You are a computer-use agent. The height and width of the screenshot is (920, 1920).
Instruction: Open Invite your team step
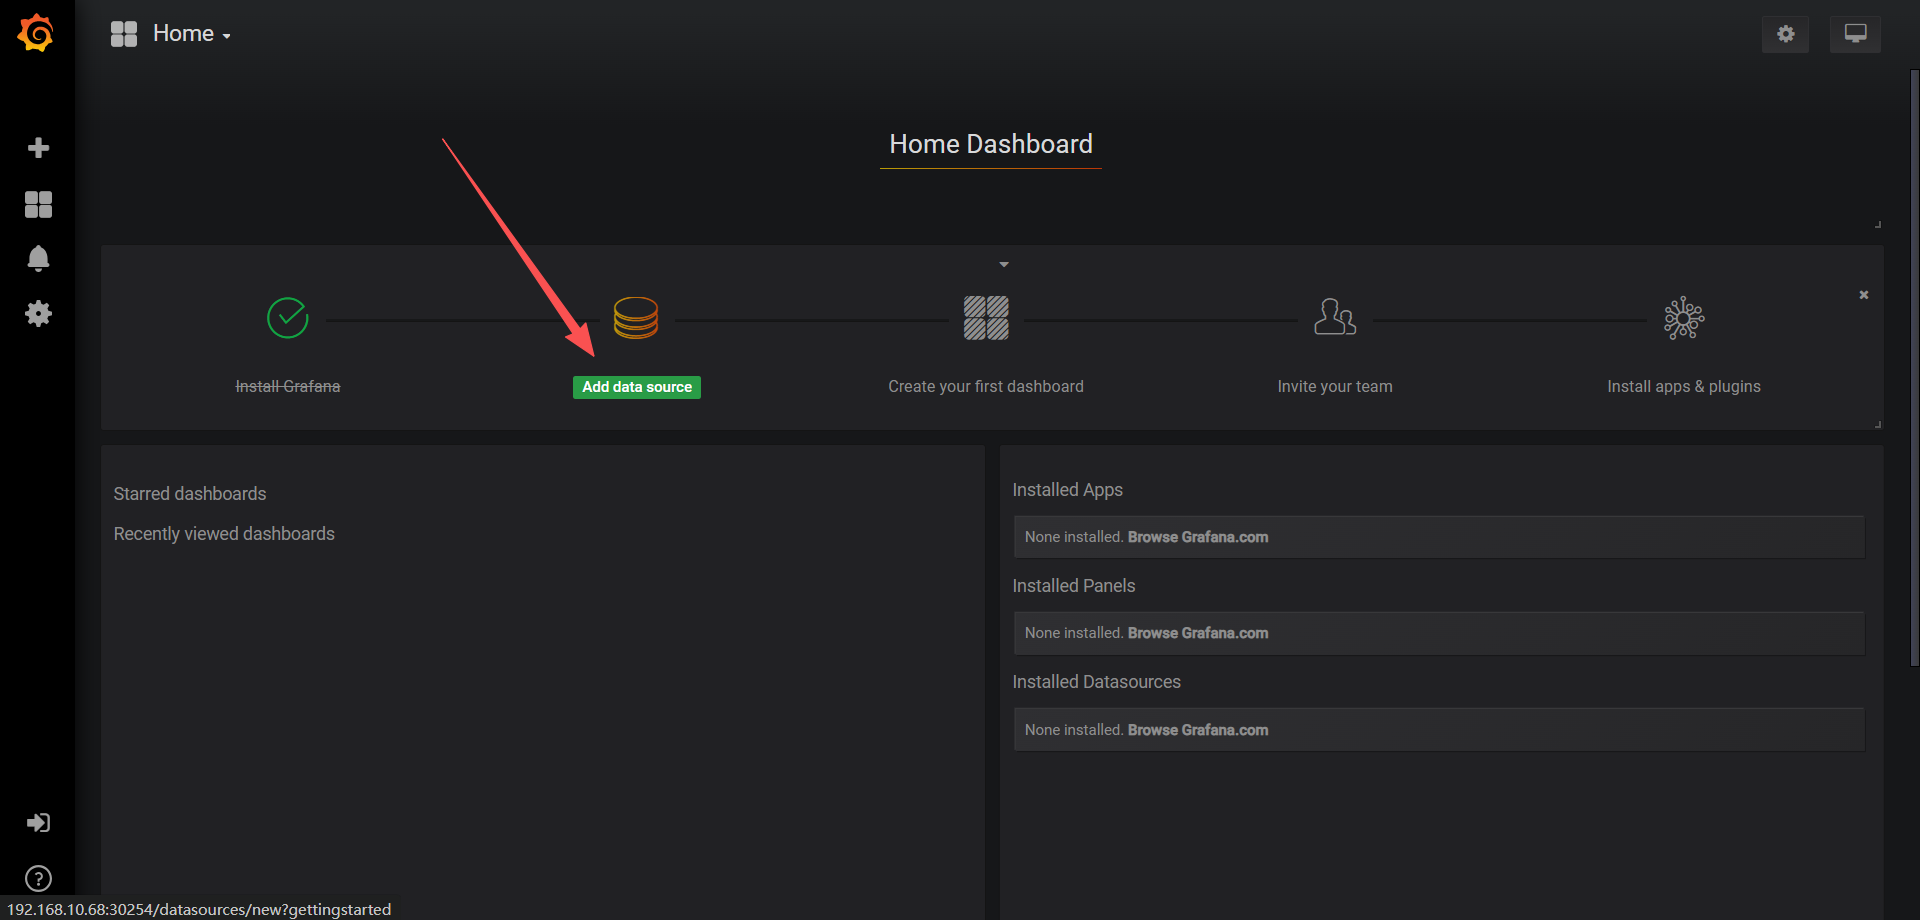pos(1335,387)
